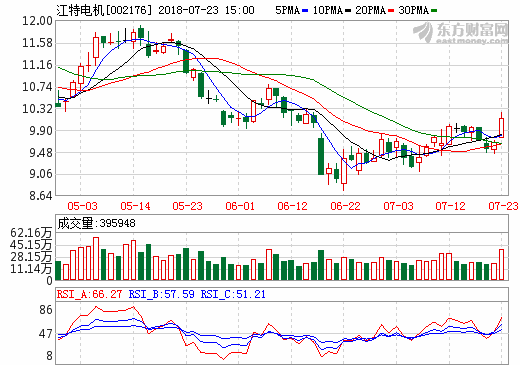Click the 47 RSI axis label
520x365 pixels.
point(46,334)
